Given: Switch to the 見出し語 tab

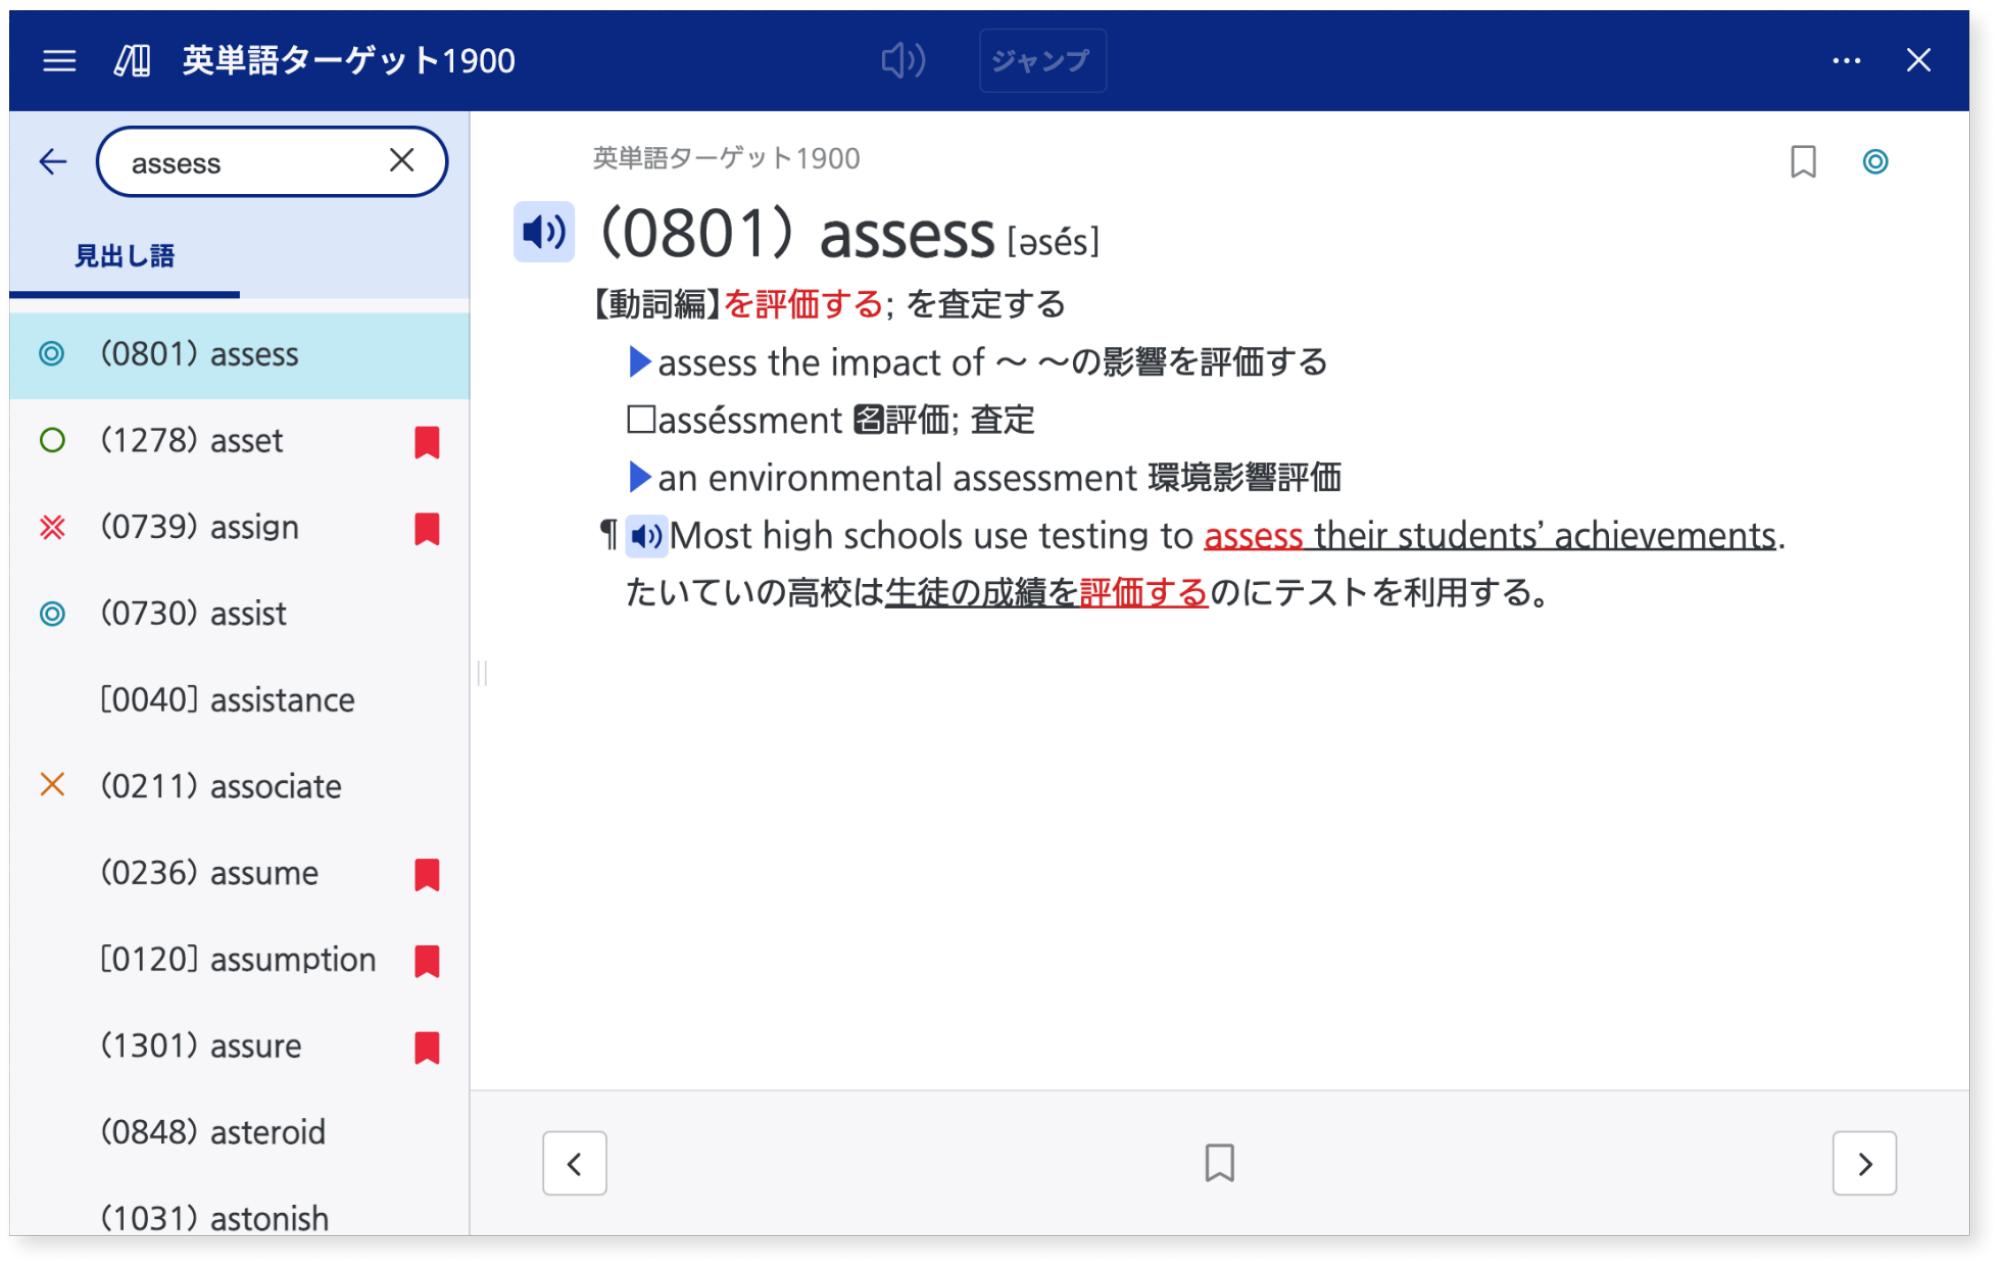Looking at the screenshot, I should [x=122, y=256].
